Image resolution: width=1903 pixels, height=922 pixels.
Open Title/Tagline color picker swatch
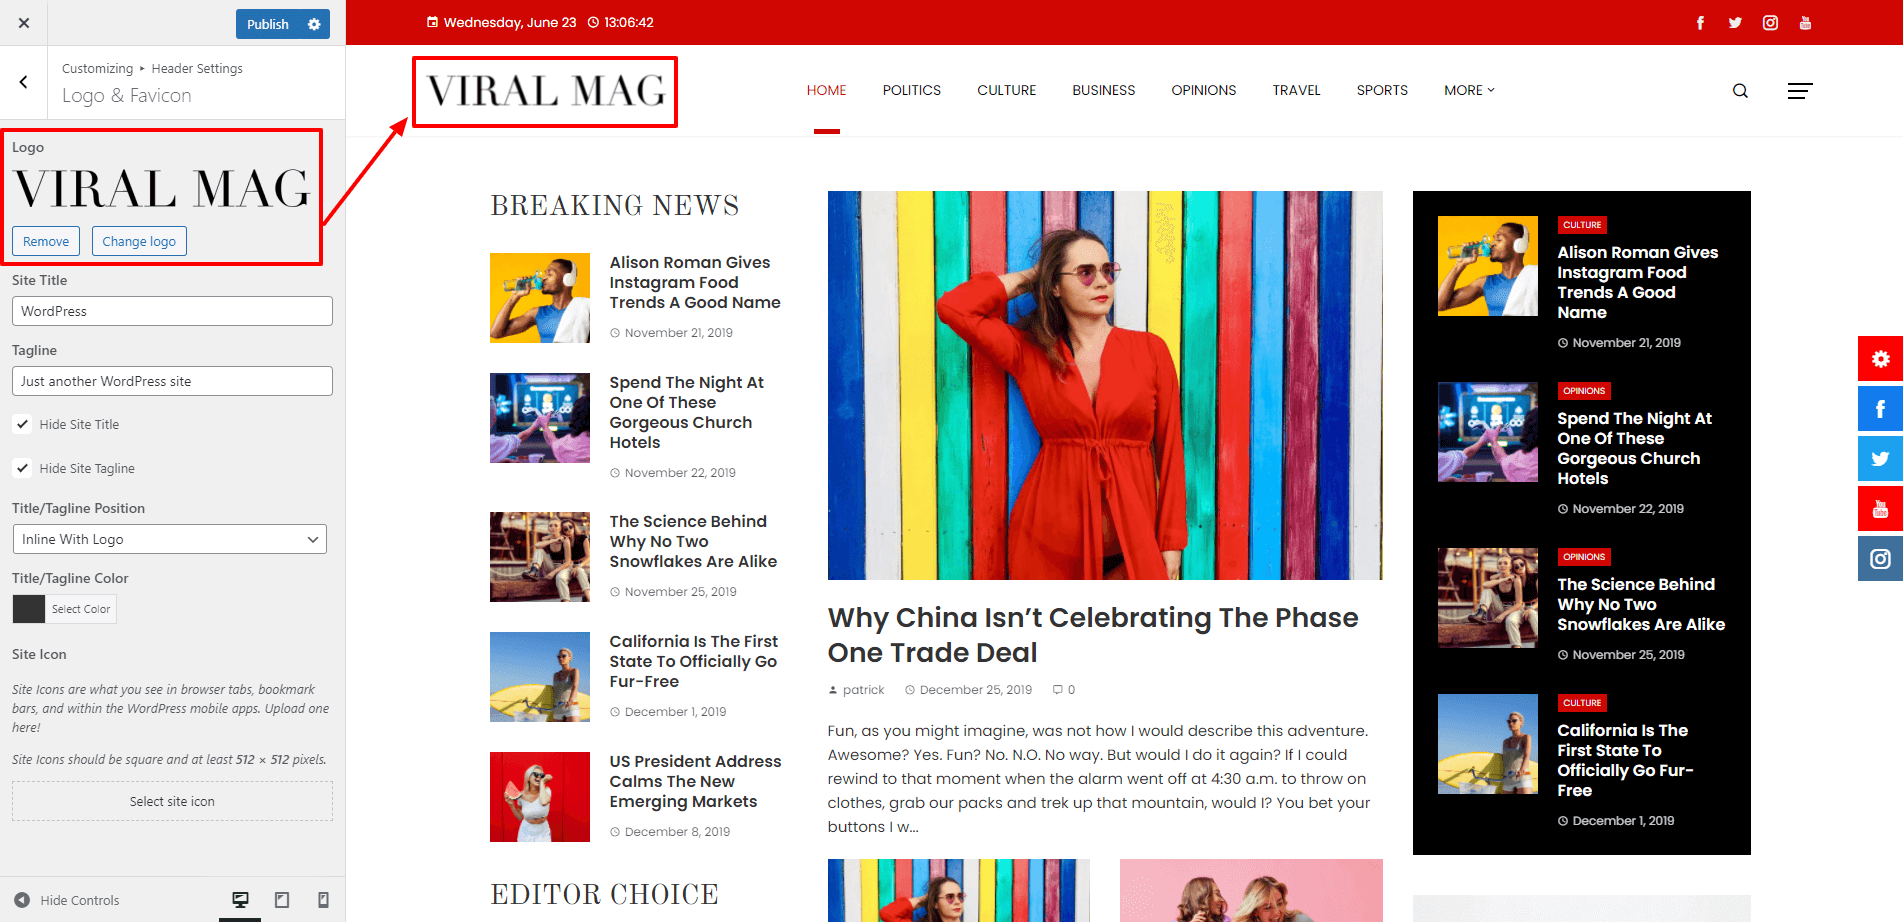pyautogui.click(x=29, y=609)
